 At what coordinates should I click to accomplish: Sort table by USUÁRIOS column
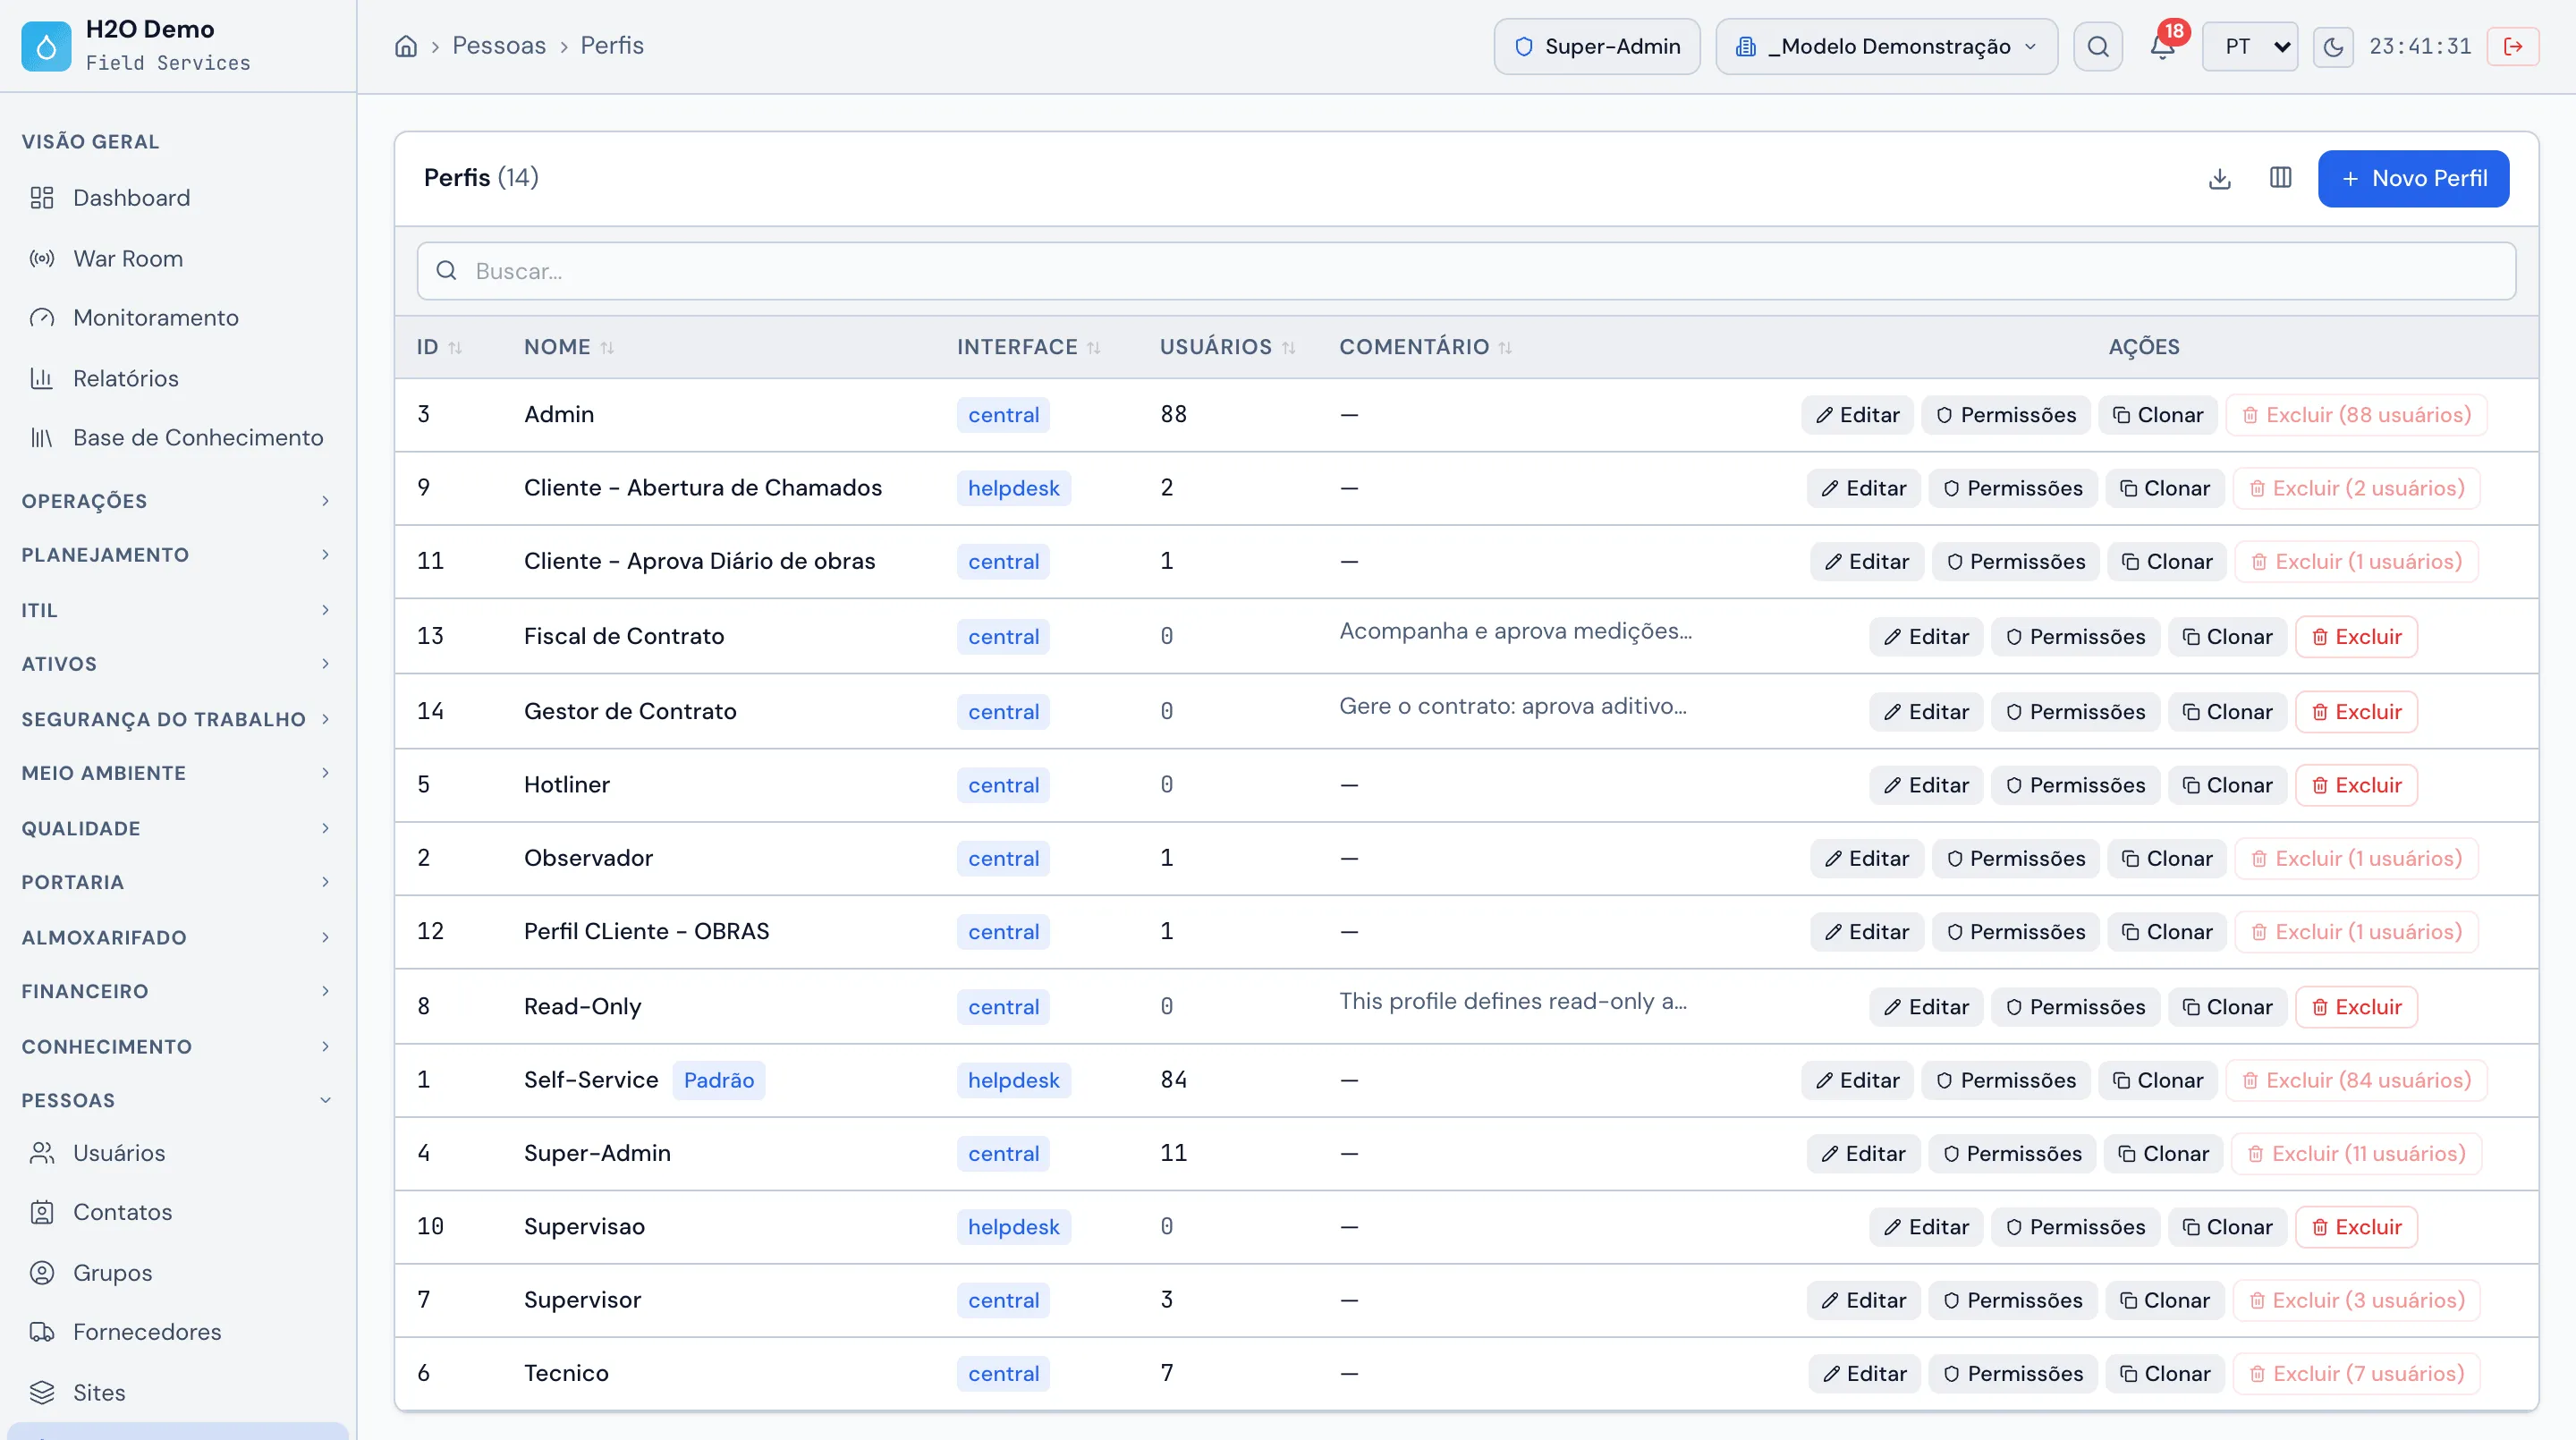[1228, 347]
